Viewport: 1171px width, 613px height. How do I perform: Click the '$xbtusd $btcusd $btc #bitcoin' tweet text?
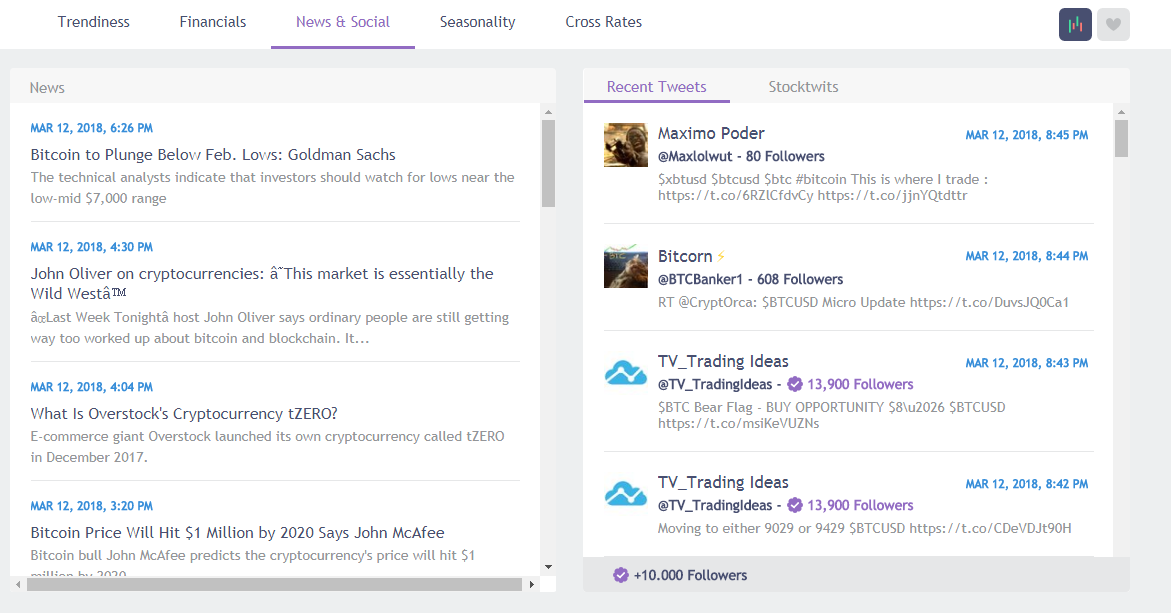coord(823,187)
